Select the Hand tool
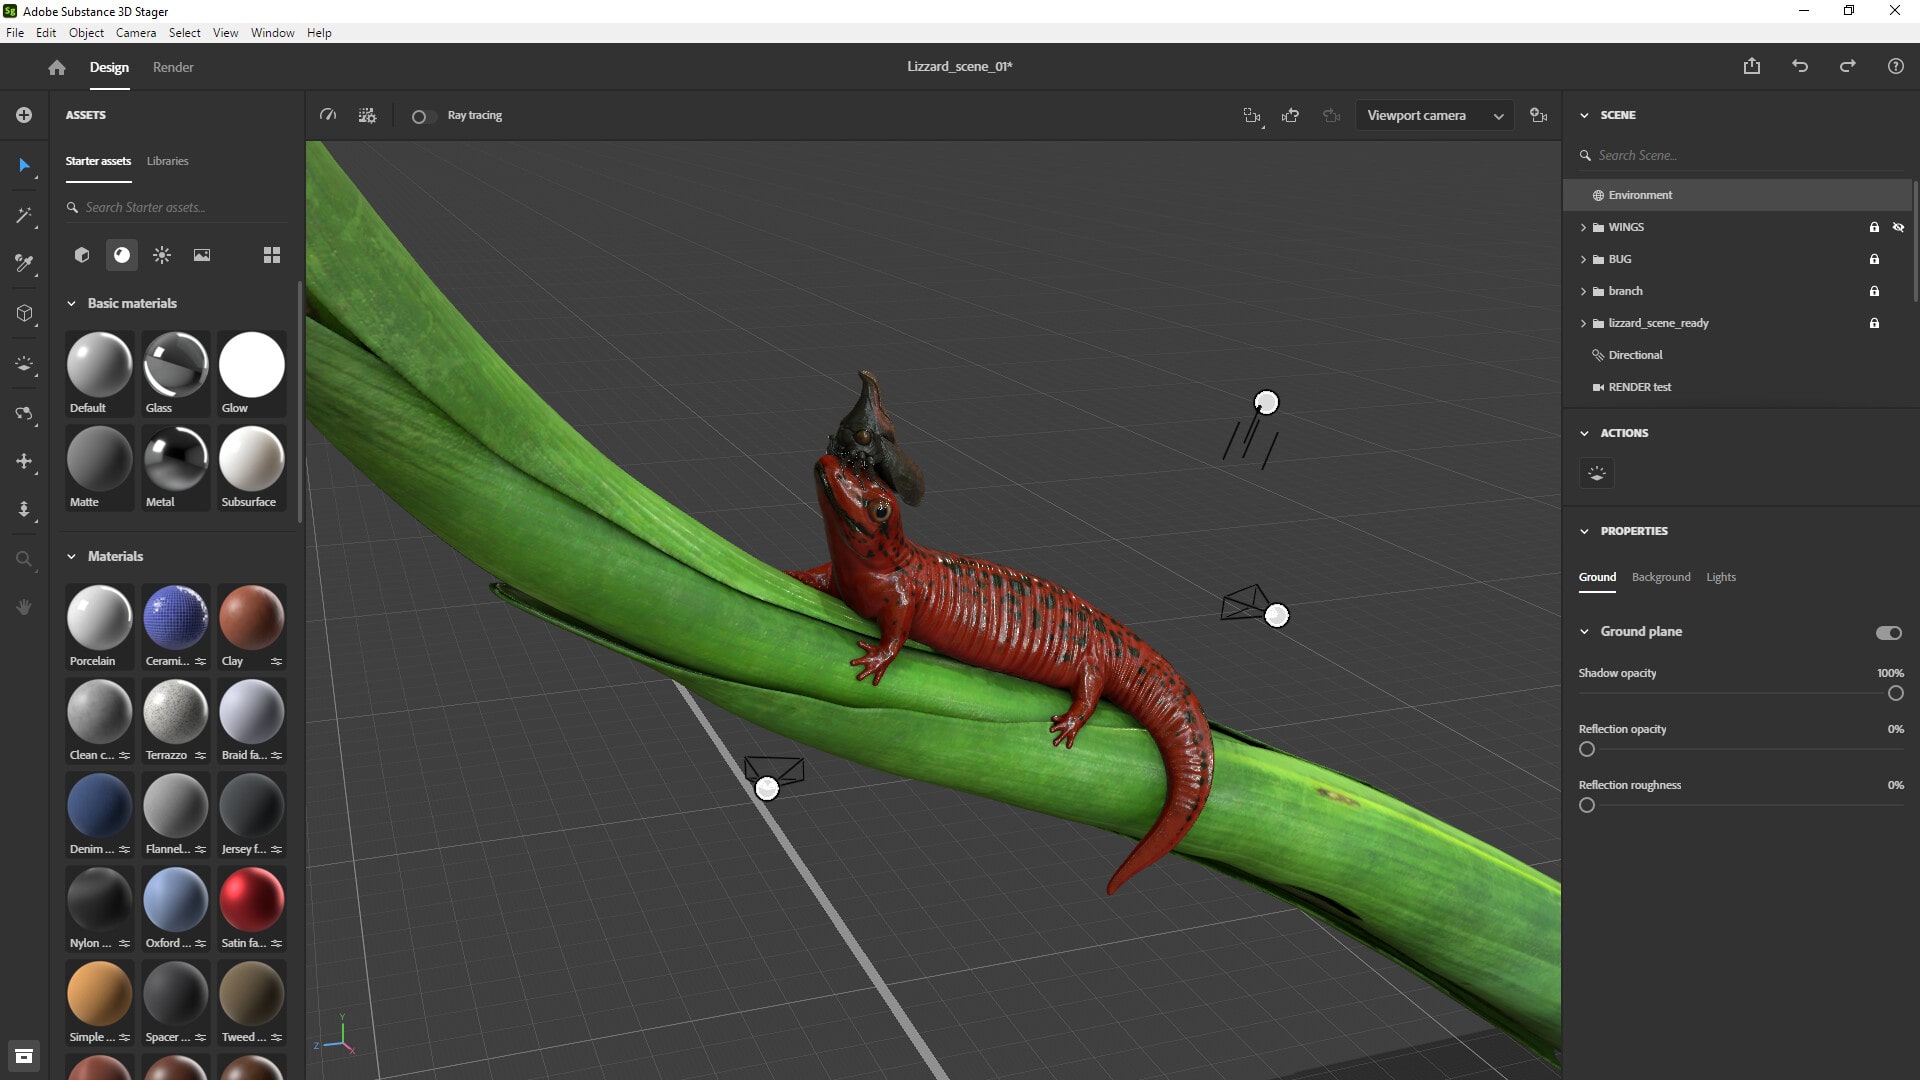Image resolution: width=1920 pixels, height=1080 pixels. tap(24, 607)
